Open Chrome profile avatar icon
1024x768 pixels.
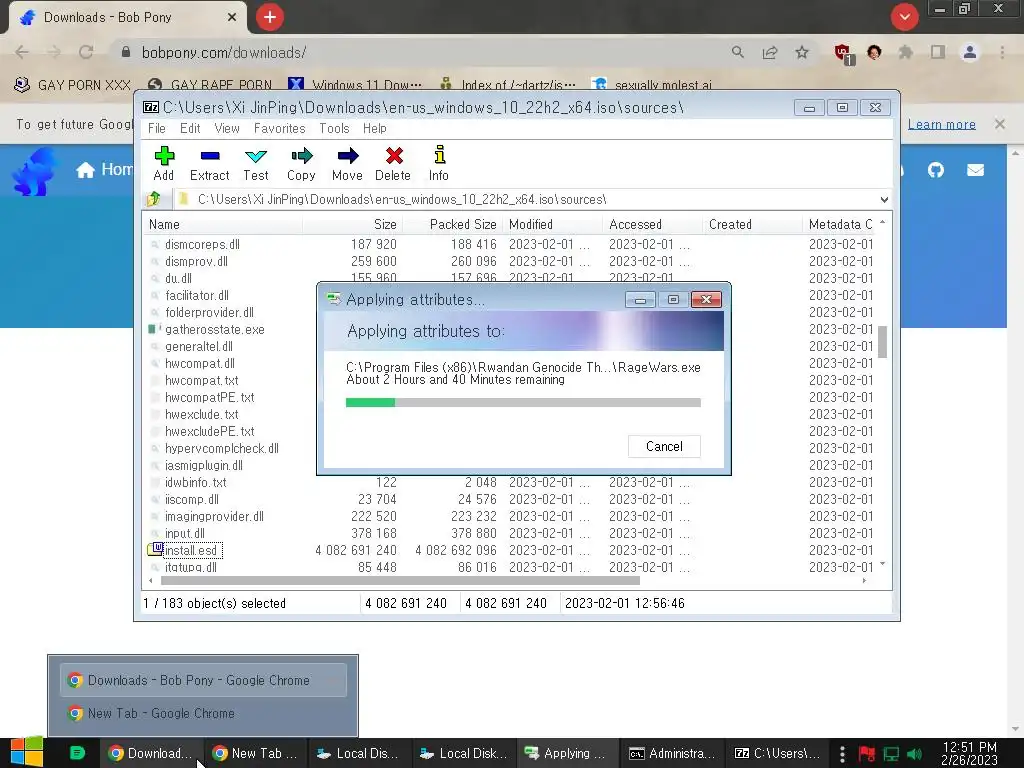970,52
